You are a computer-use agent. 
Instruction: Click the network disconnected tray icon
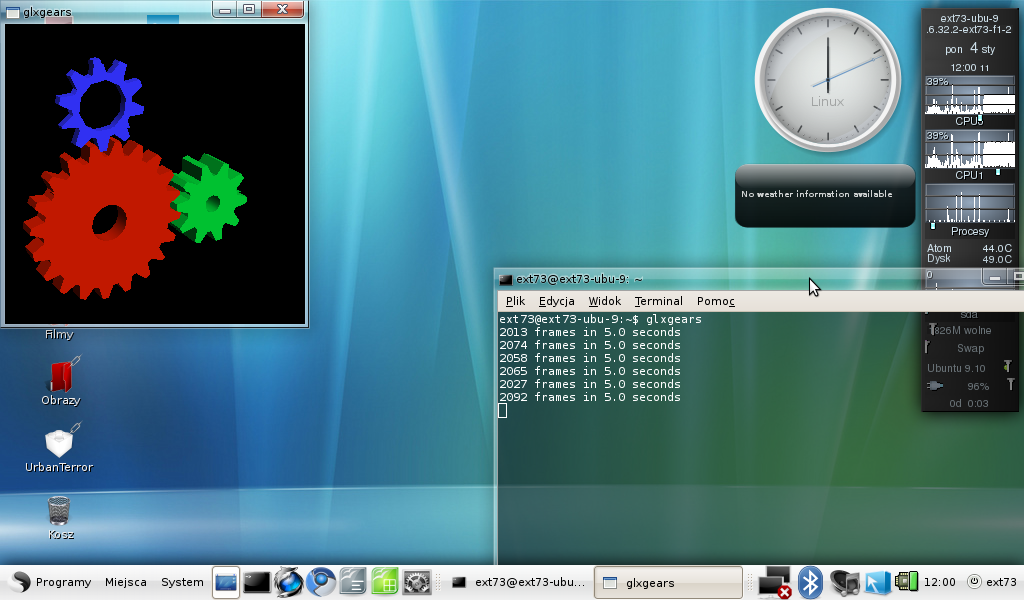pyautogui.click(x=775, y=582)
